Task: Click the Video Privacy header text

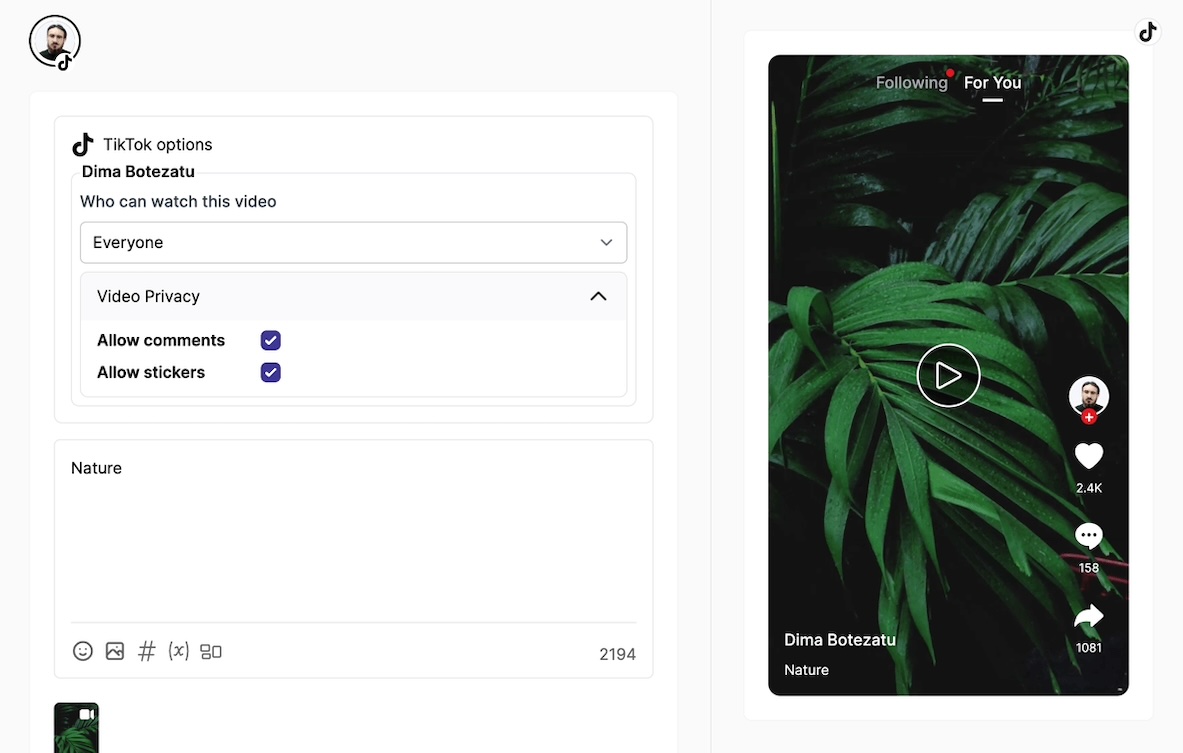Action: tap(149, 297)
